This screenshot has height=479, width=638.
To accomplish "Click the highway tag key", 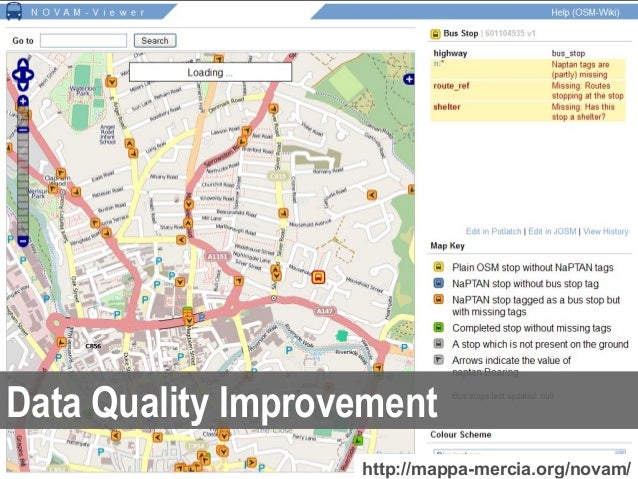I will (x=450, y=53).
